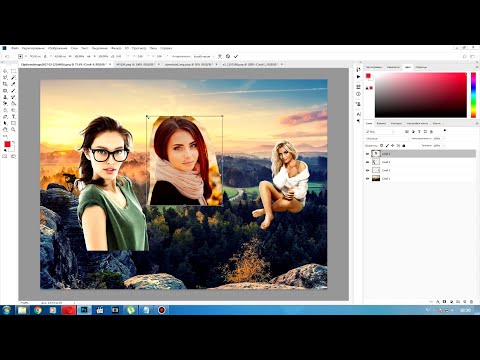
Task: Open the Adjustments panel circle icon
Action: pos(358,94)
